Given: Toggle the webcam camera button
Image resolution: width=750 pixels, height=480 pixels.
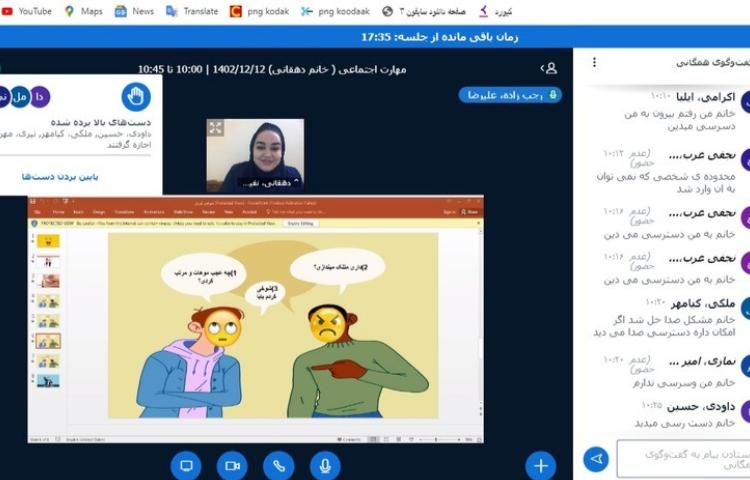Looking at the screenshot, I should pyautogui.click(x=232, y=465).
